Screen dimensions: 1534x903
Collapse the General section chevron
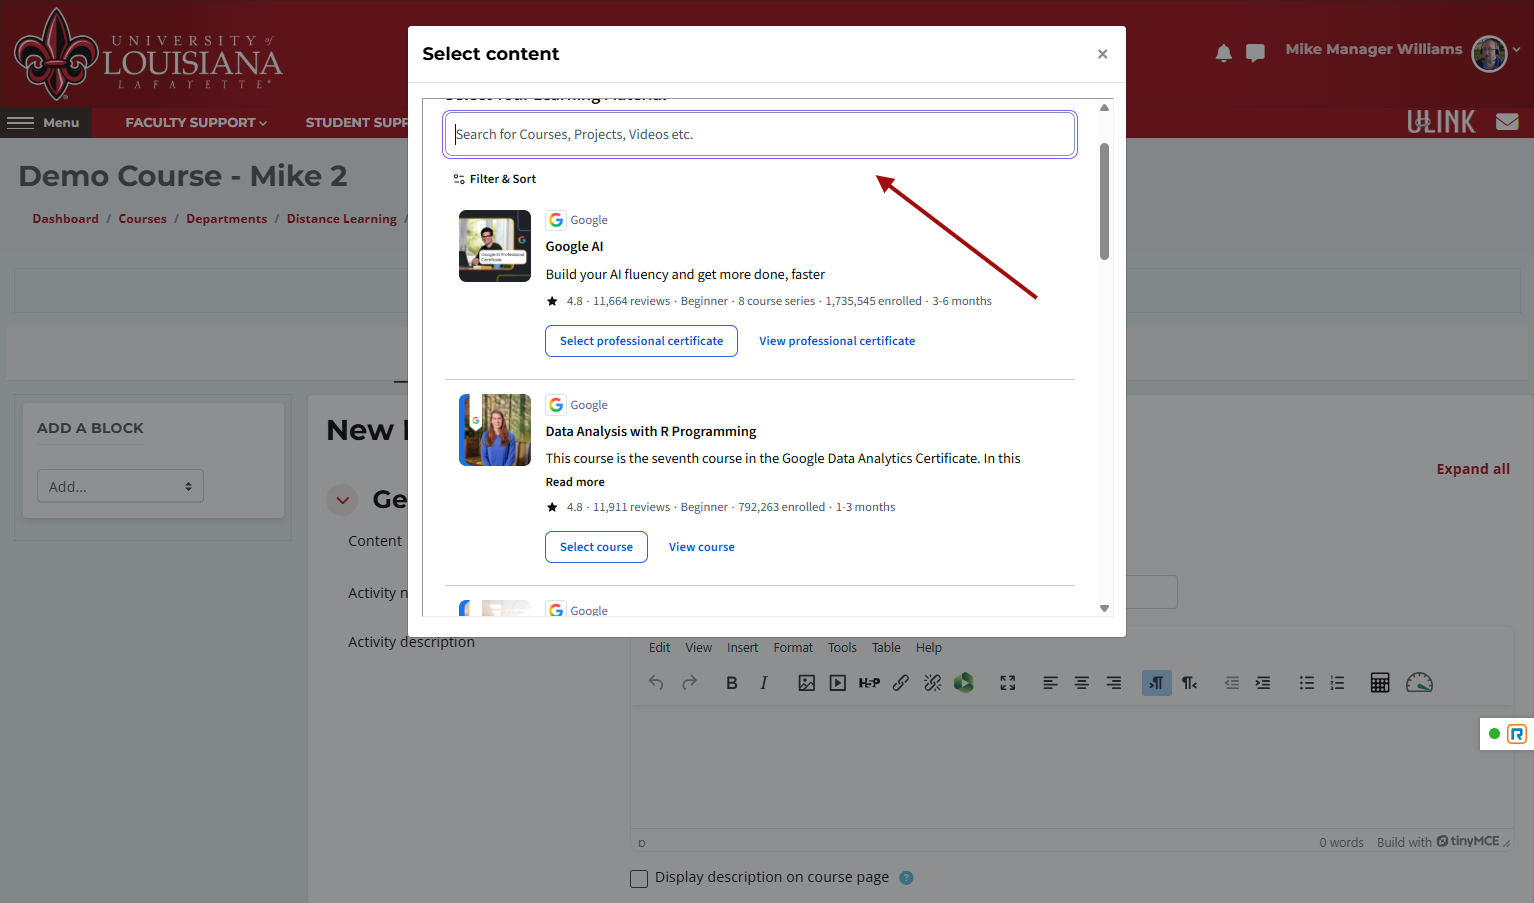coord(342,500)
